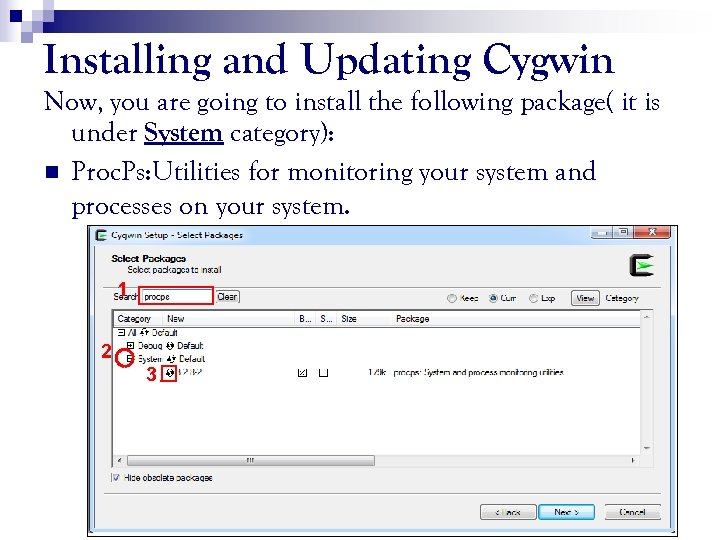Image resolution: width=720 pixels, height=540 pixels.
Task: Cycle the install action icon for System
Action: [172, 359]
